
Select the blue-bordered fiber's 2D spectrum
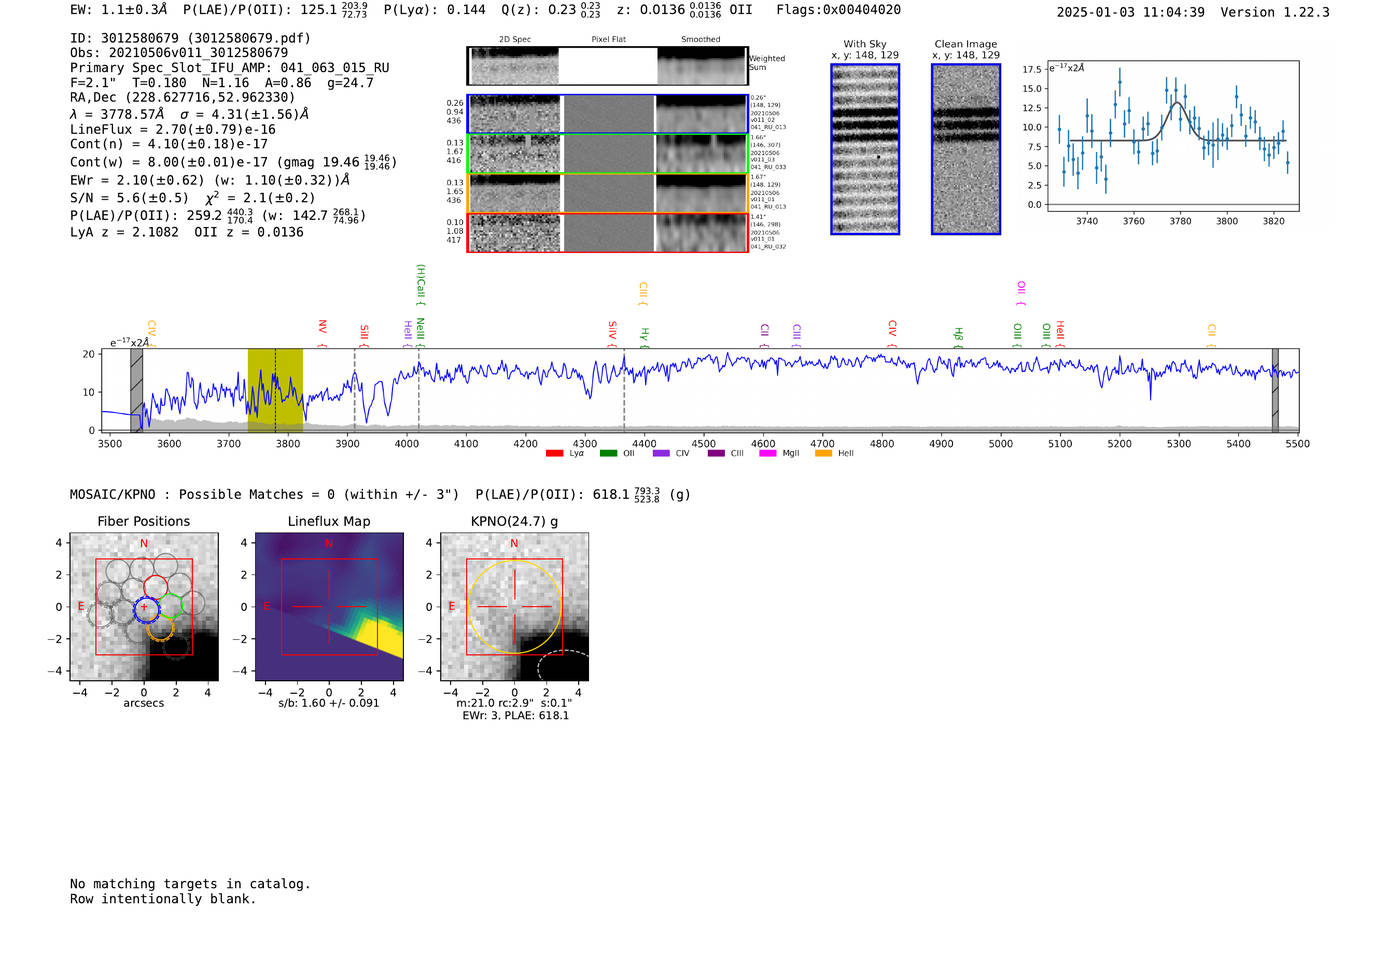point(515,114)
